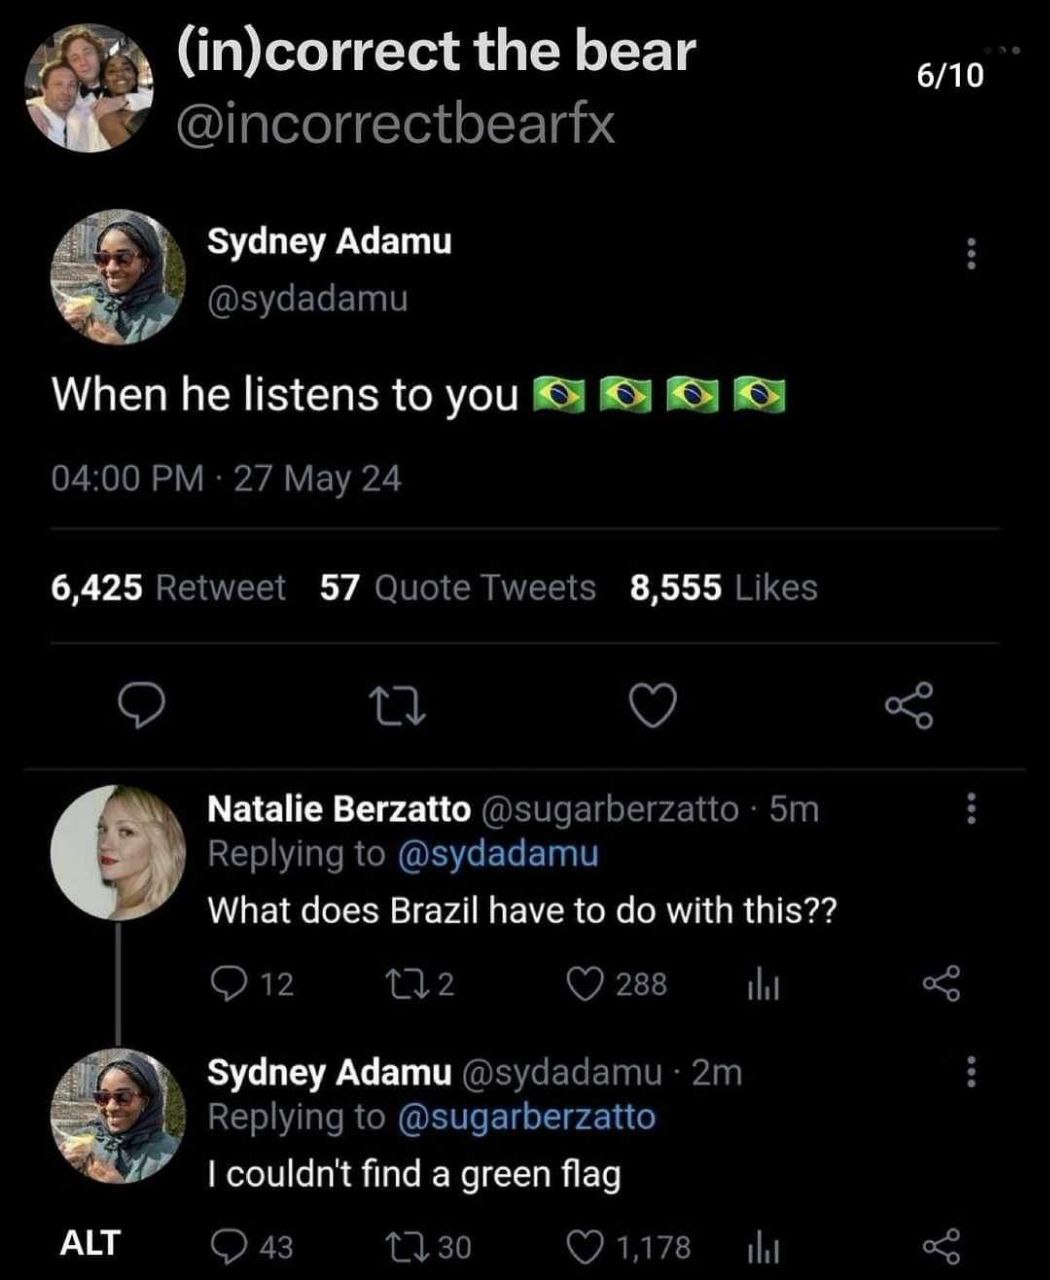Open three-dot menu on Natalie Berzatto's reply
1050x1280 pixels.
[x=970, y=808]
